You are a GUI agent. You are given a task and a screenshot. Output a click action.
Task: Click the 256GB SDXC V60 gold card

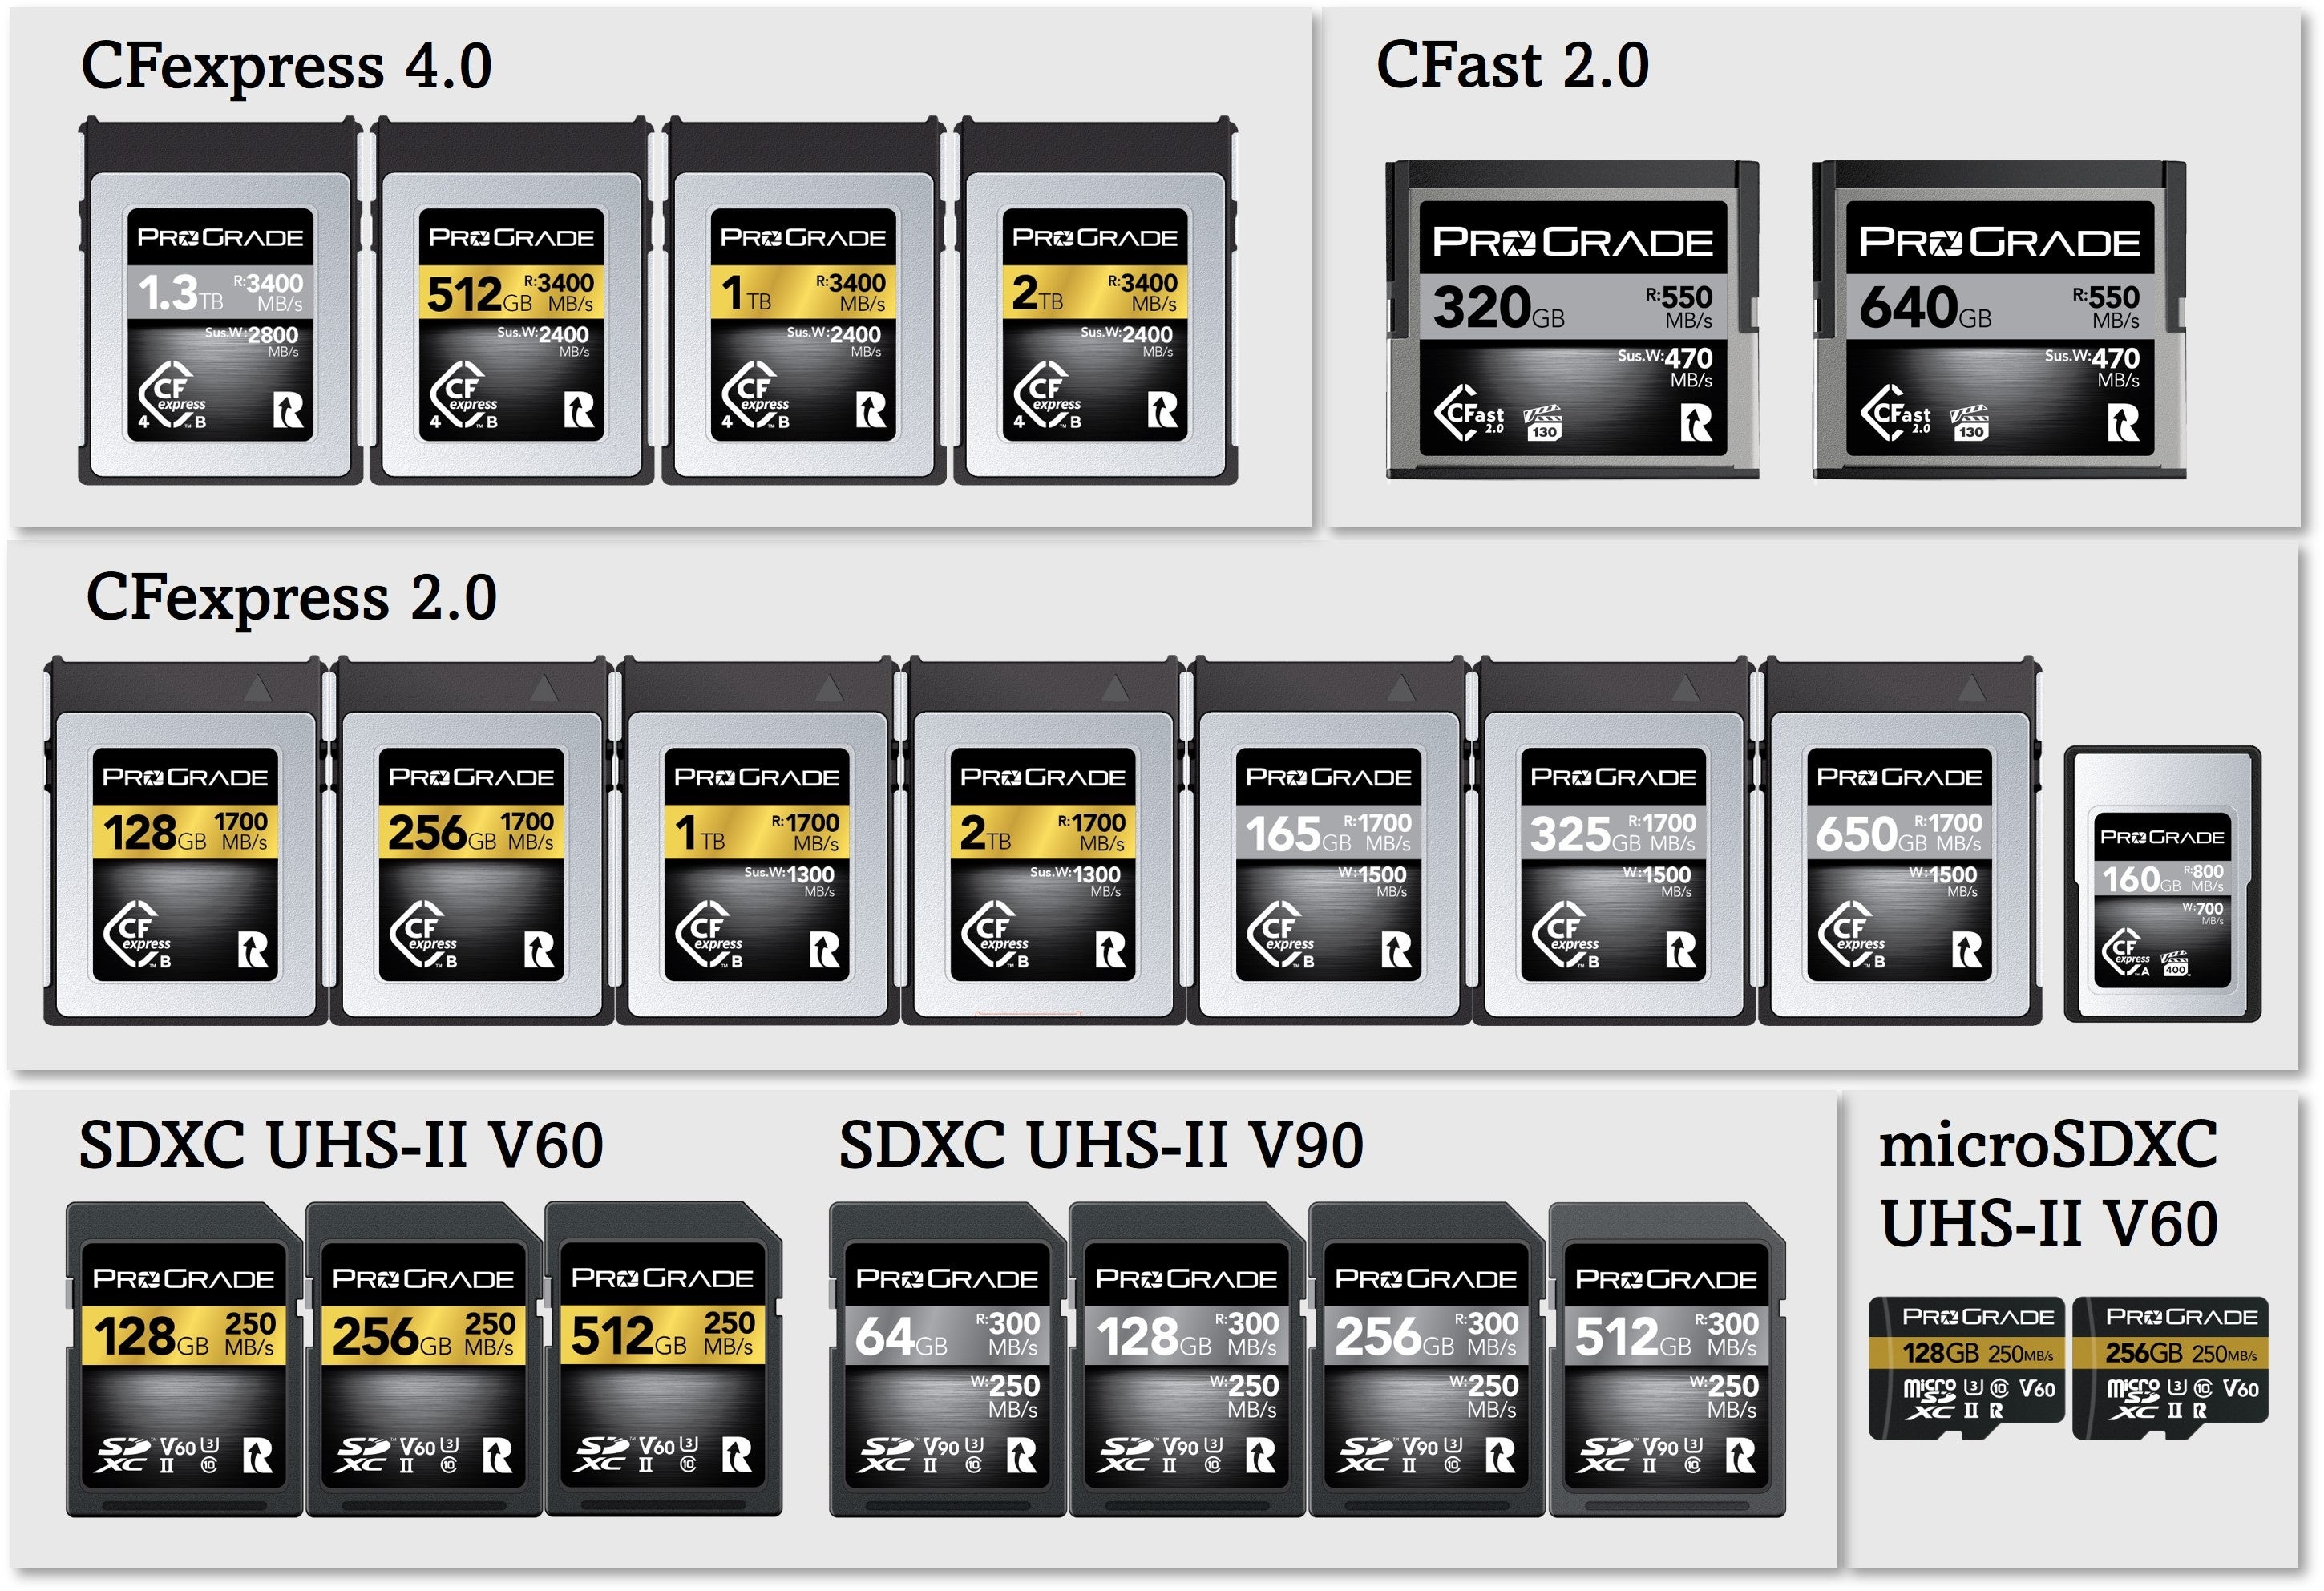click(x=423, y=1360)
